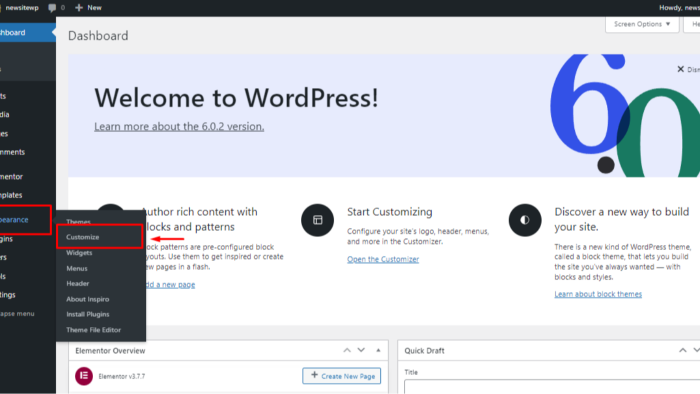Click the Dashboard sidebar item
700x394 pixels.
coord(28,33)
